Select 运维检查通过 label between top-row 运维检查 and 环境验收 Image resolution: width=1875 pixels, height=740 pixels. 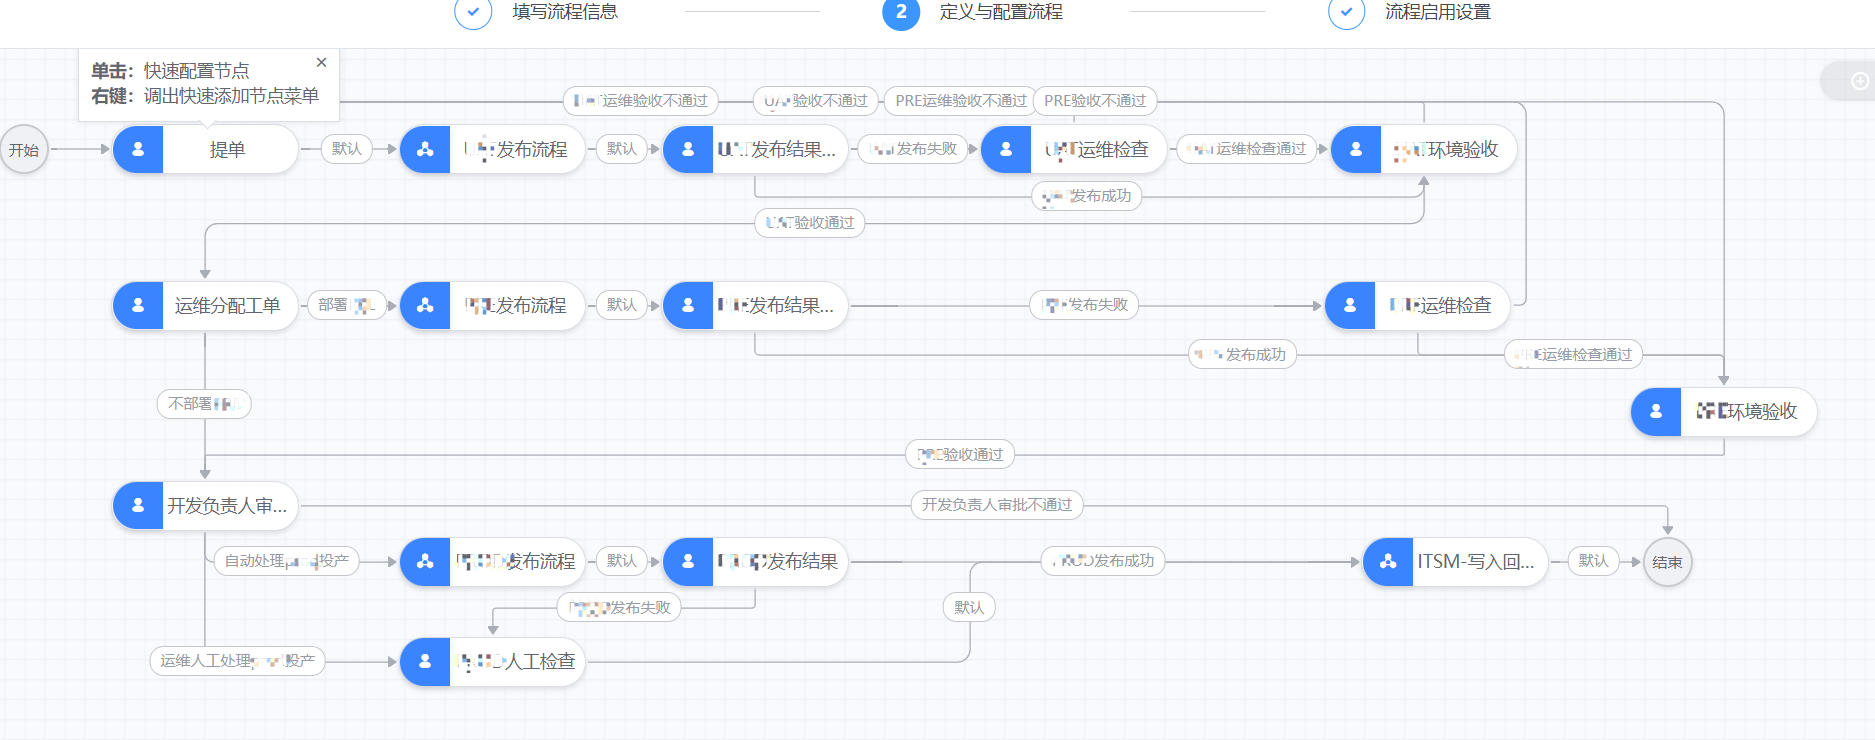(x=1246, y=149)
